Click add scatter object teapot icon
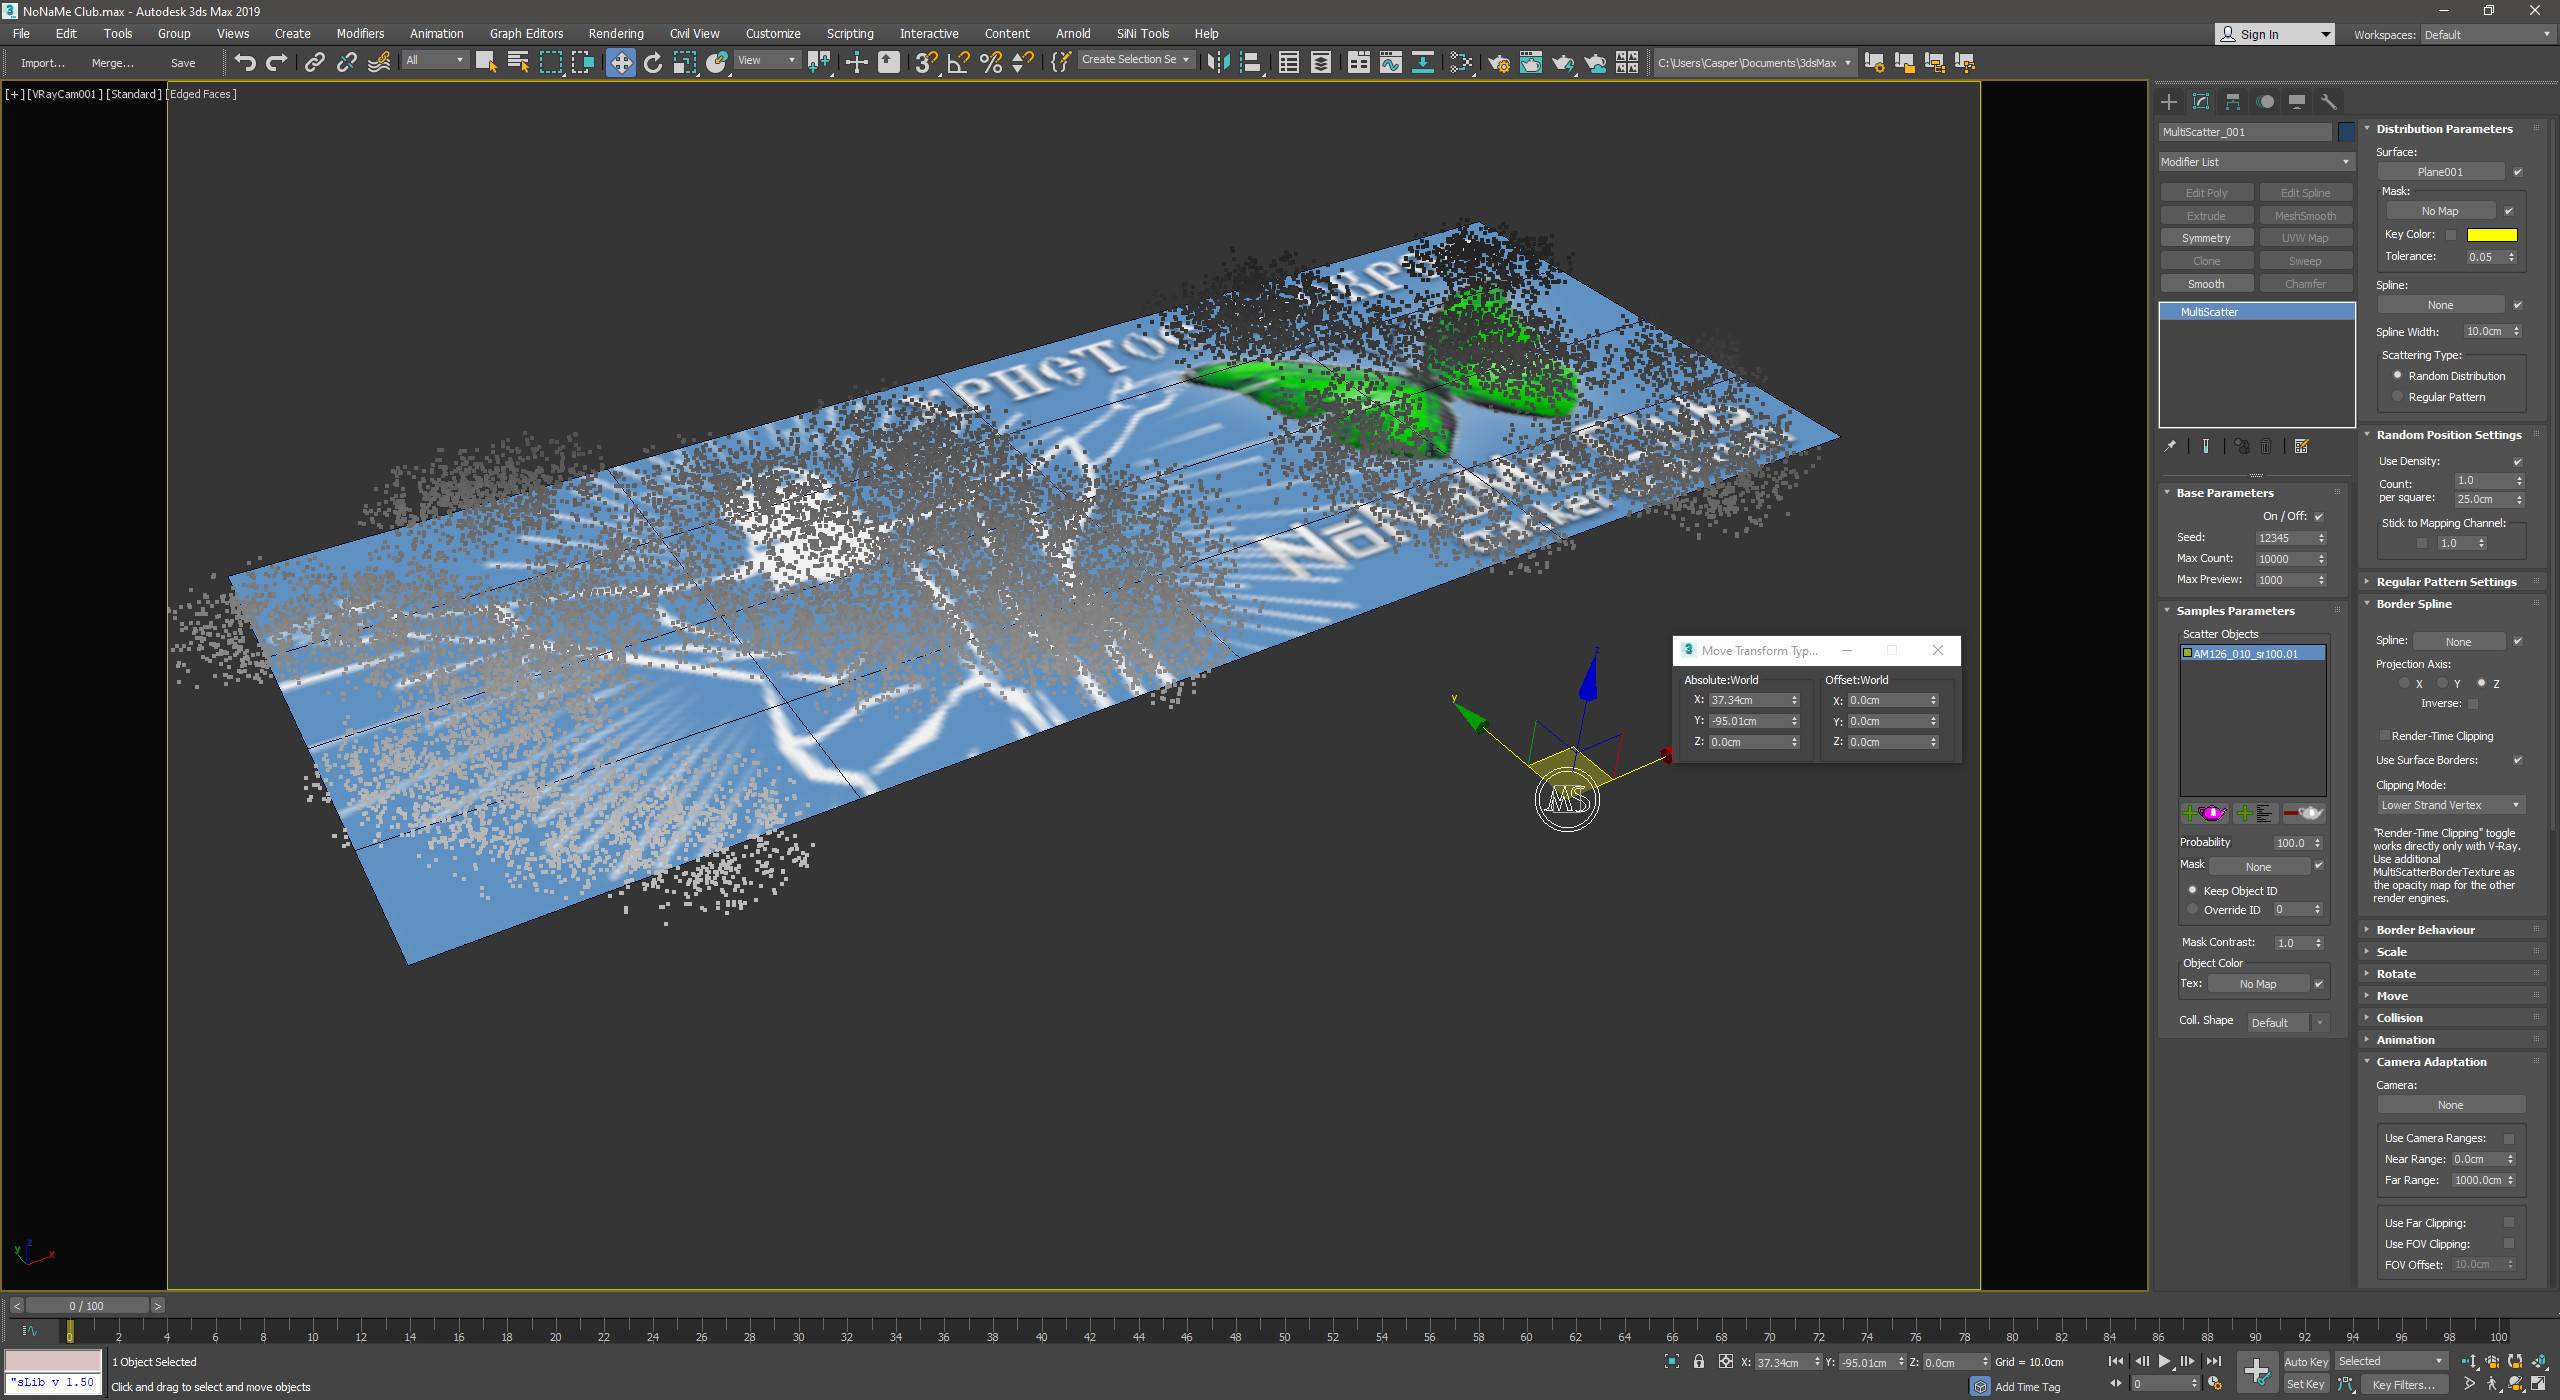 pos(2205,813)
